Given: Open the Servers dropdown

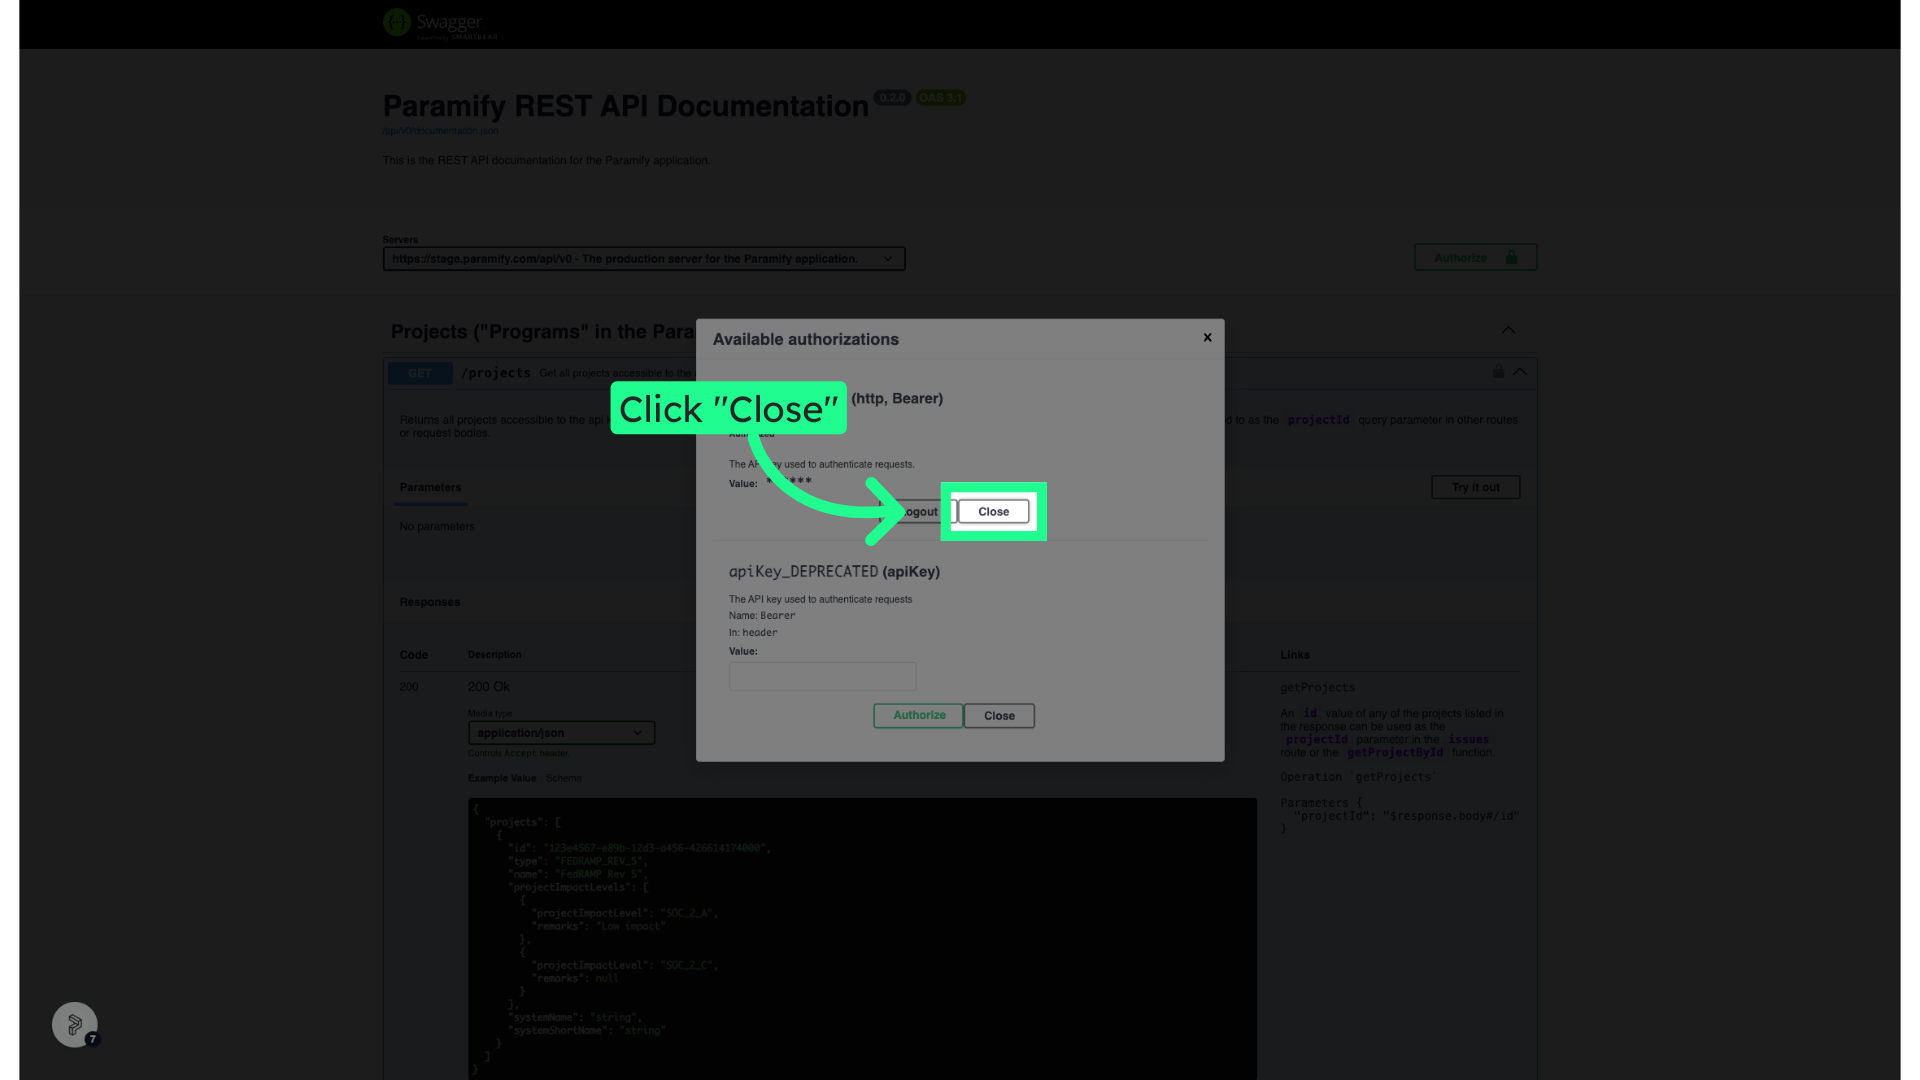Looking at the screenshot, I should (644, 259).
